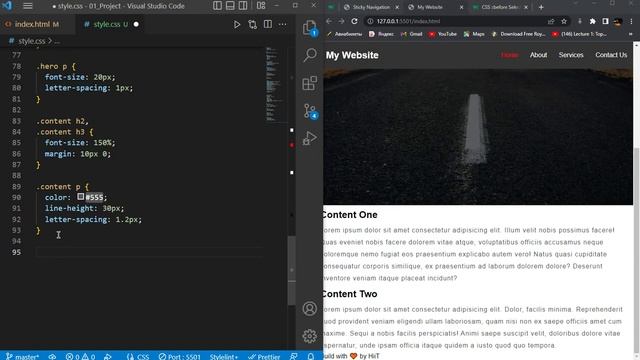Open the Chrome three-dot menu
The height and width of the screenshot is (360, 640).
(x=631, y=21)
